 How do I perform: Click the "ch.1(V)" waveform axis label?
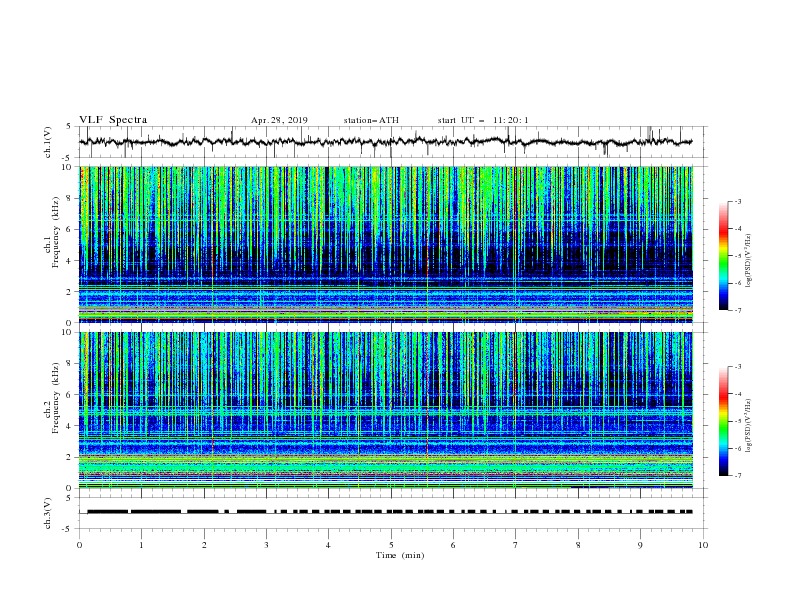(48, 142)
